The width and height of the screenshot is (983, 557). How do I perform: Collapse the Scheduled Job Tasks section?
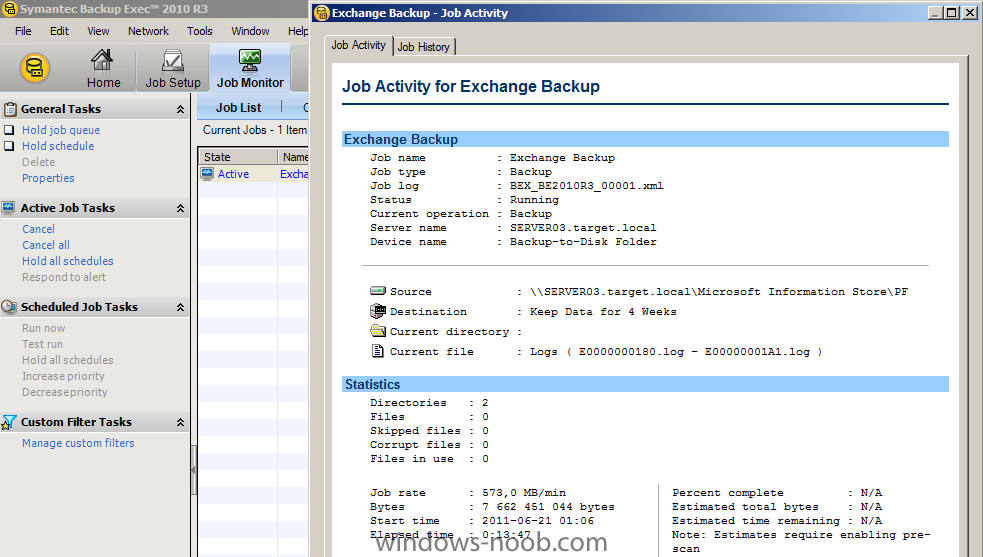pyautogui.click(x=181, y=307)
